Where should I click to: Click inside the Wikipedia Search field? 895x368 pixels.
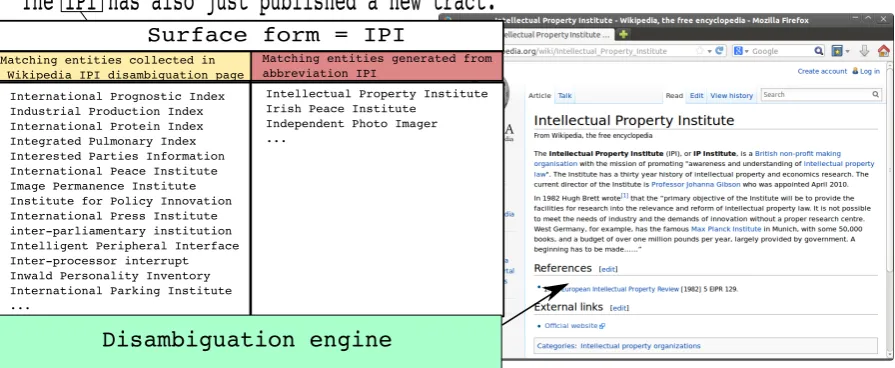[816, 95]
